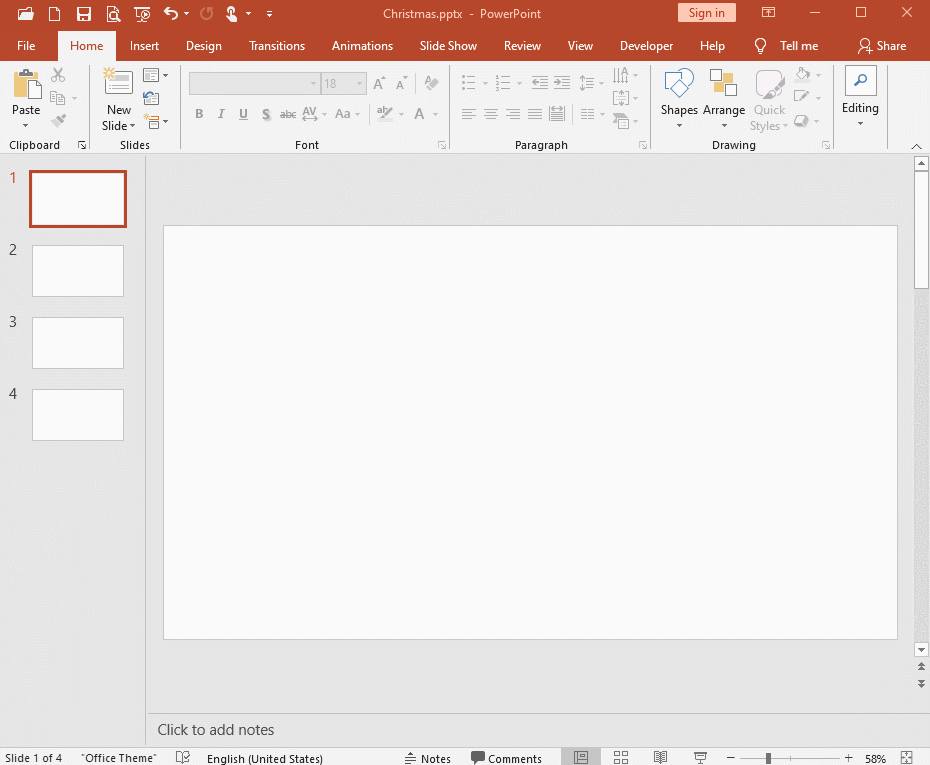
Task: Toggle text Shadow
Action: pyautogui.click(x=266, y=114)
